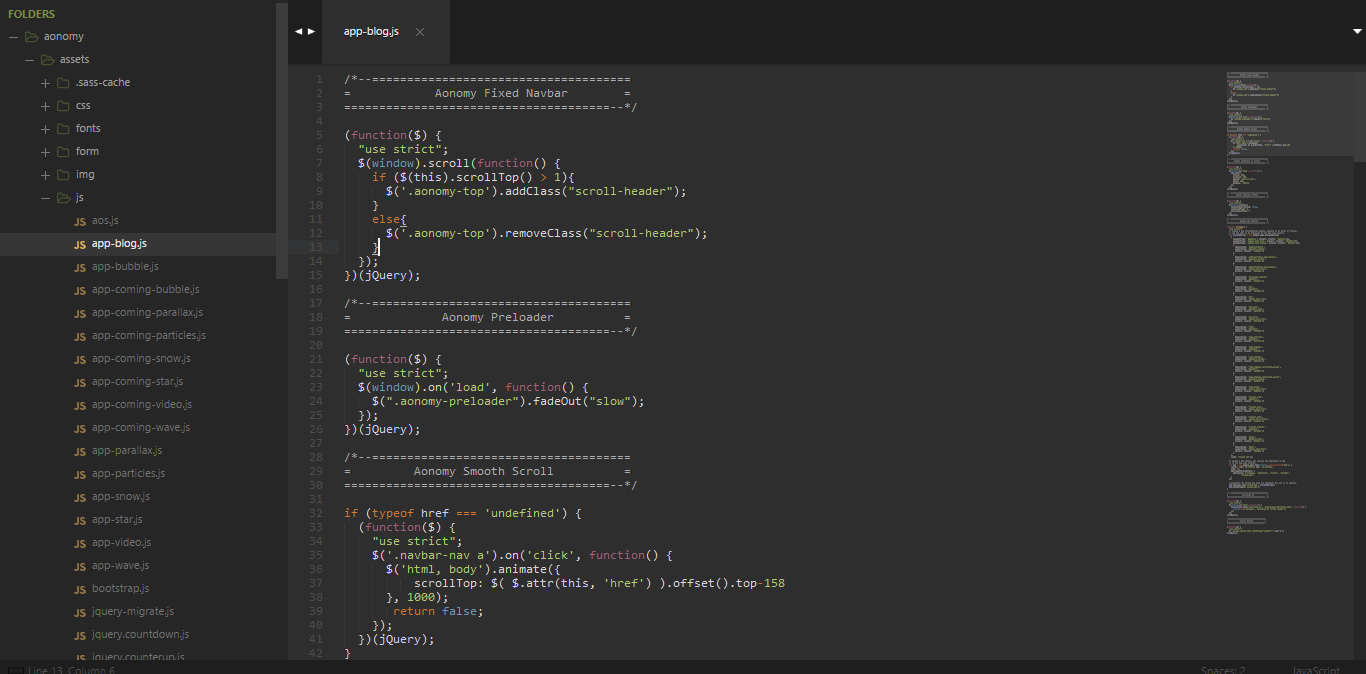Click the 'Aonomy Smooth Scroll' comment text
Image resolution: width=1366 pixels, height=674 pixels.
tap(484, 471)
